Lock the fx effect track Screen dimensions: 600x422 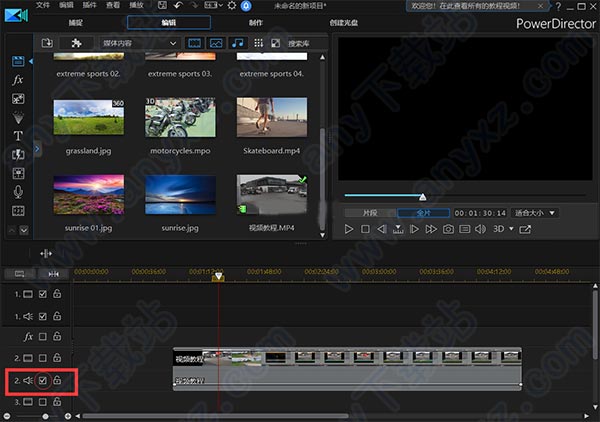[57, 336]
